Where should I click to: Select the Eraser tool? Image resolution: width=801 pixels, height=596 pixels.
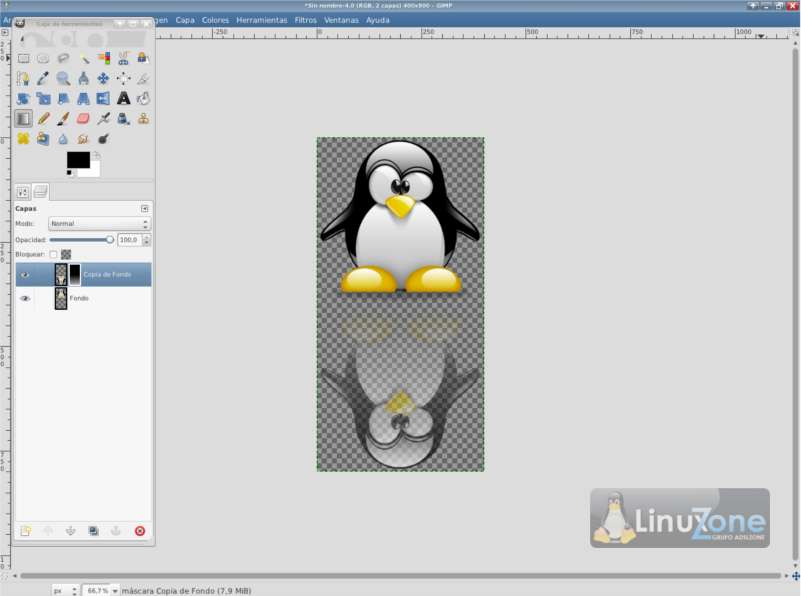84,118
